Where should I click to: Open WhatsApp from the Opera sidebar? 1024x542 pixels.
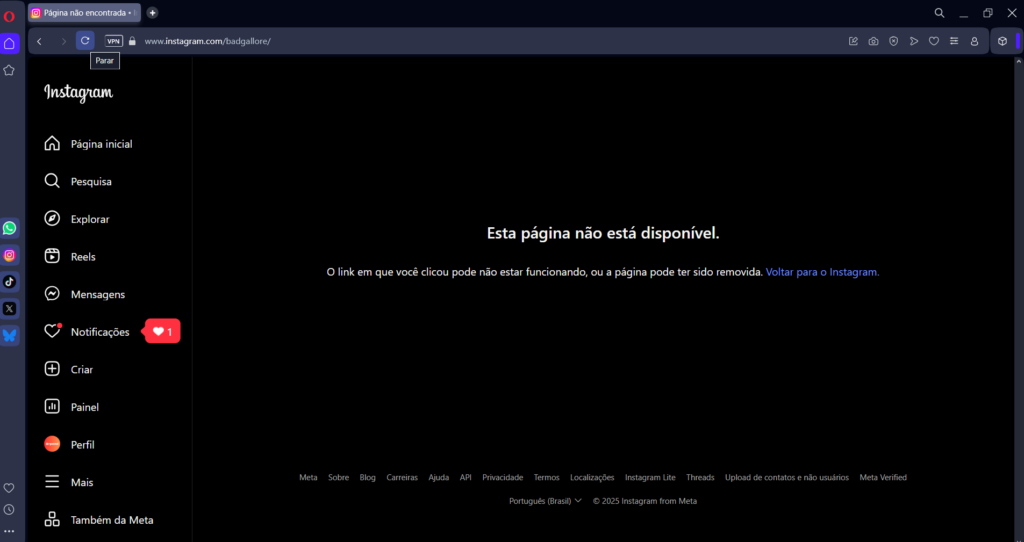10,228
